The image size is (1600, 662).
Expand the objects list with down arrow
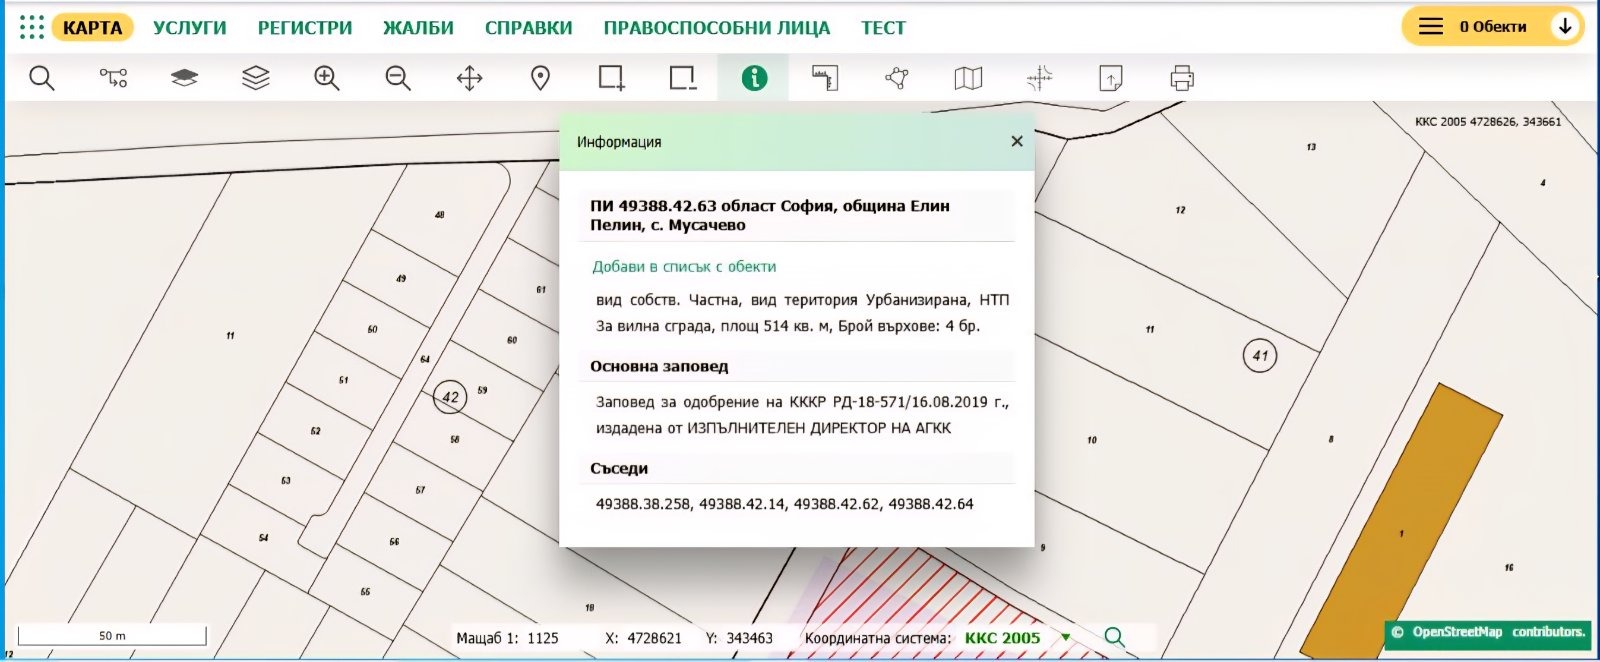coord(1565,27)
